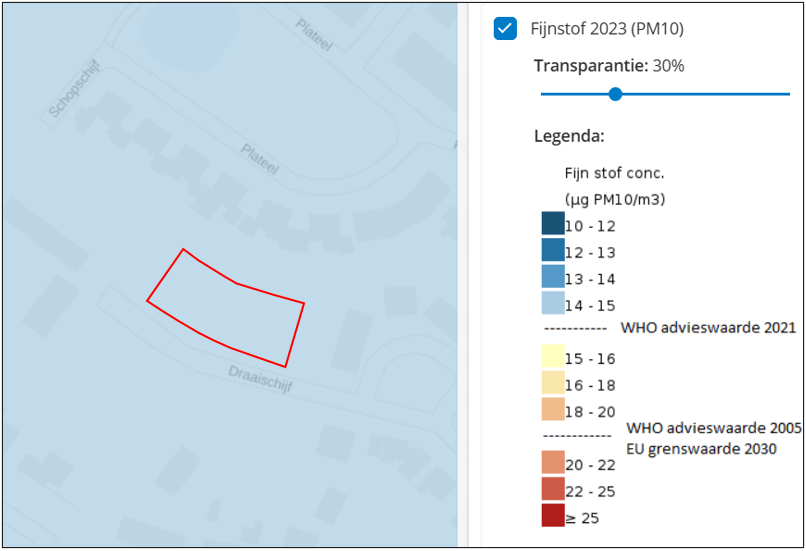Click the Draaischijf street label on map
The width and height of the screenshot is (806, 551).
[x=261, y=379]
